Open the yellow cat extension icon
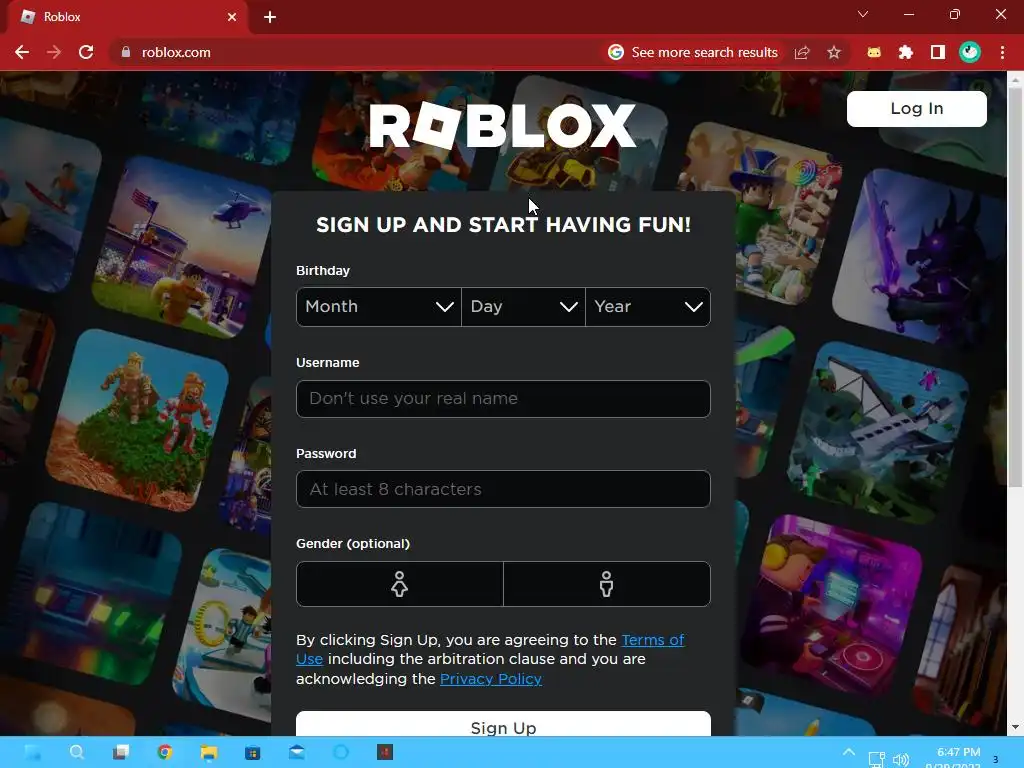Image resolution: width=1024 pixels, height=768 pixels. point(874,52)
